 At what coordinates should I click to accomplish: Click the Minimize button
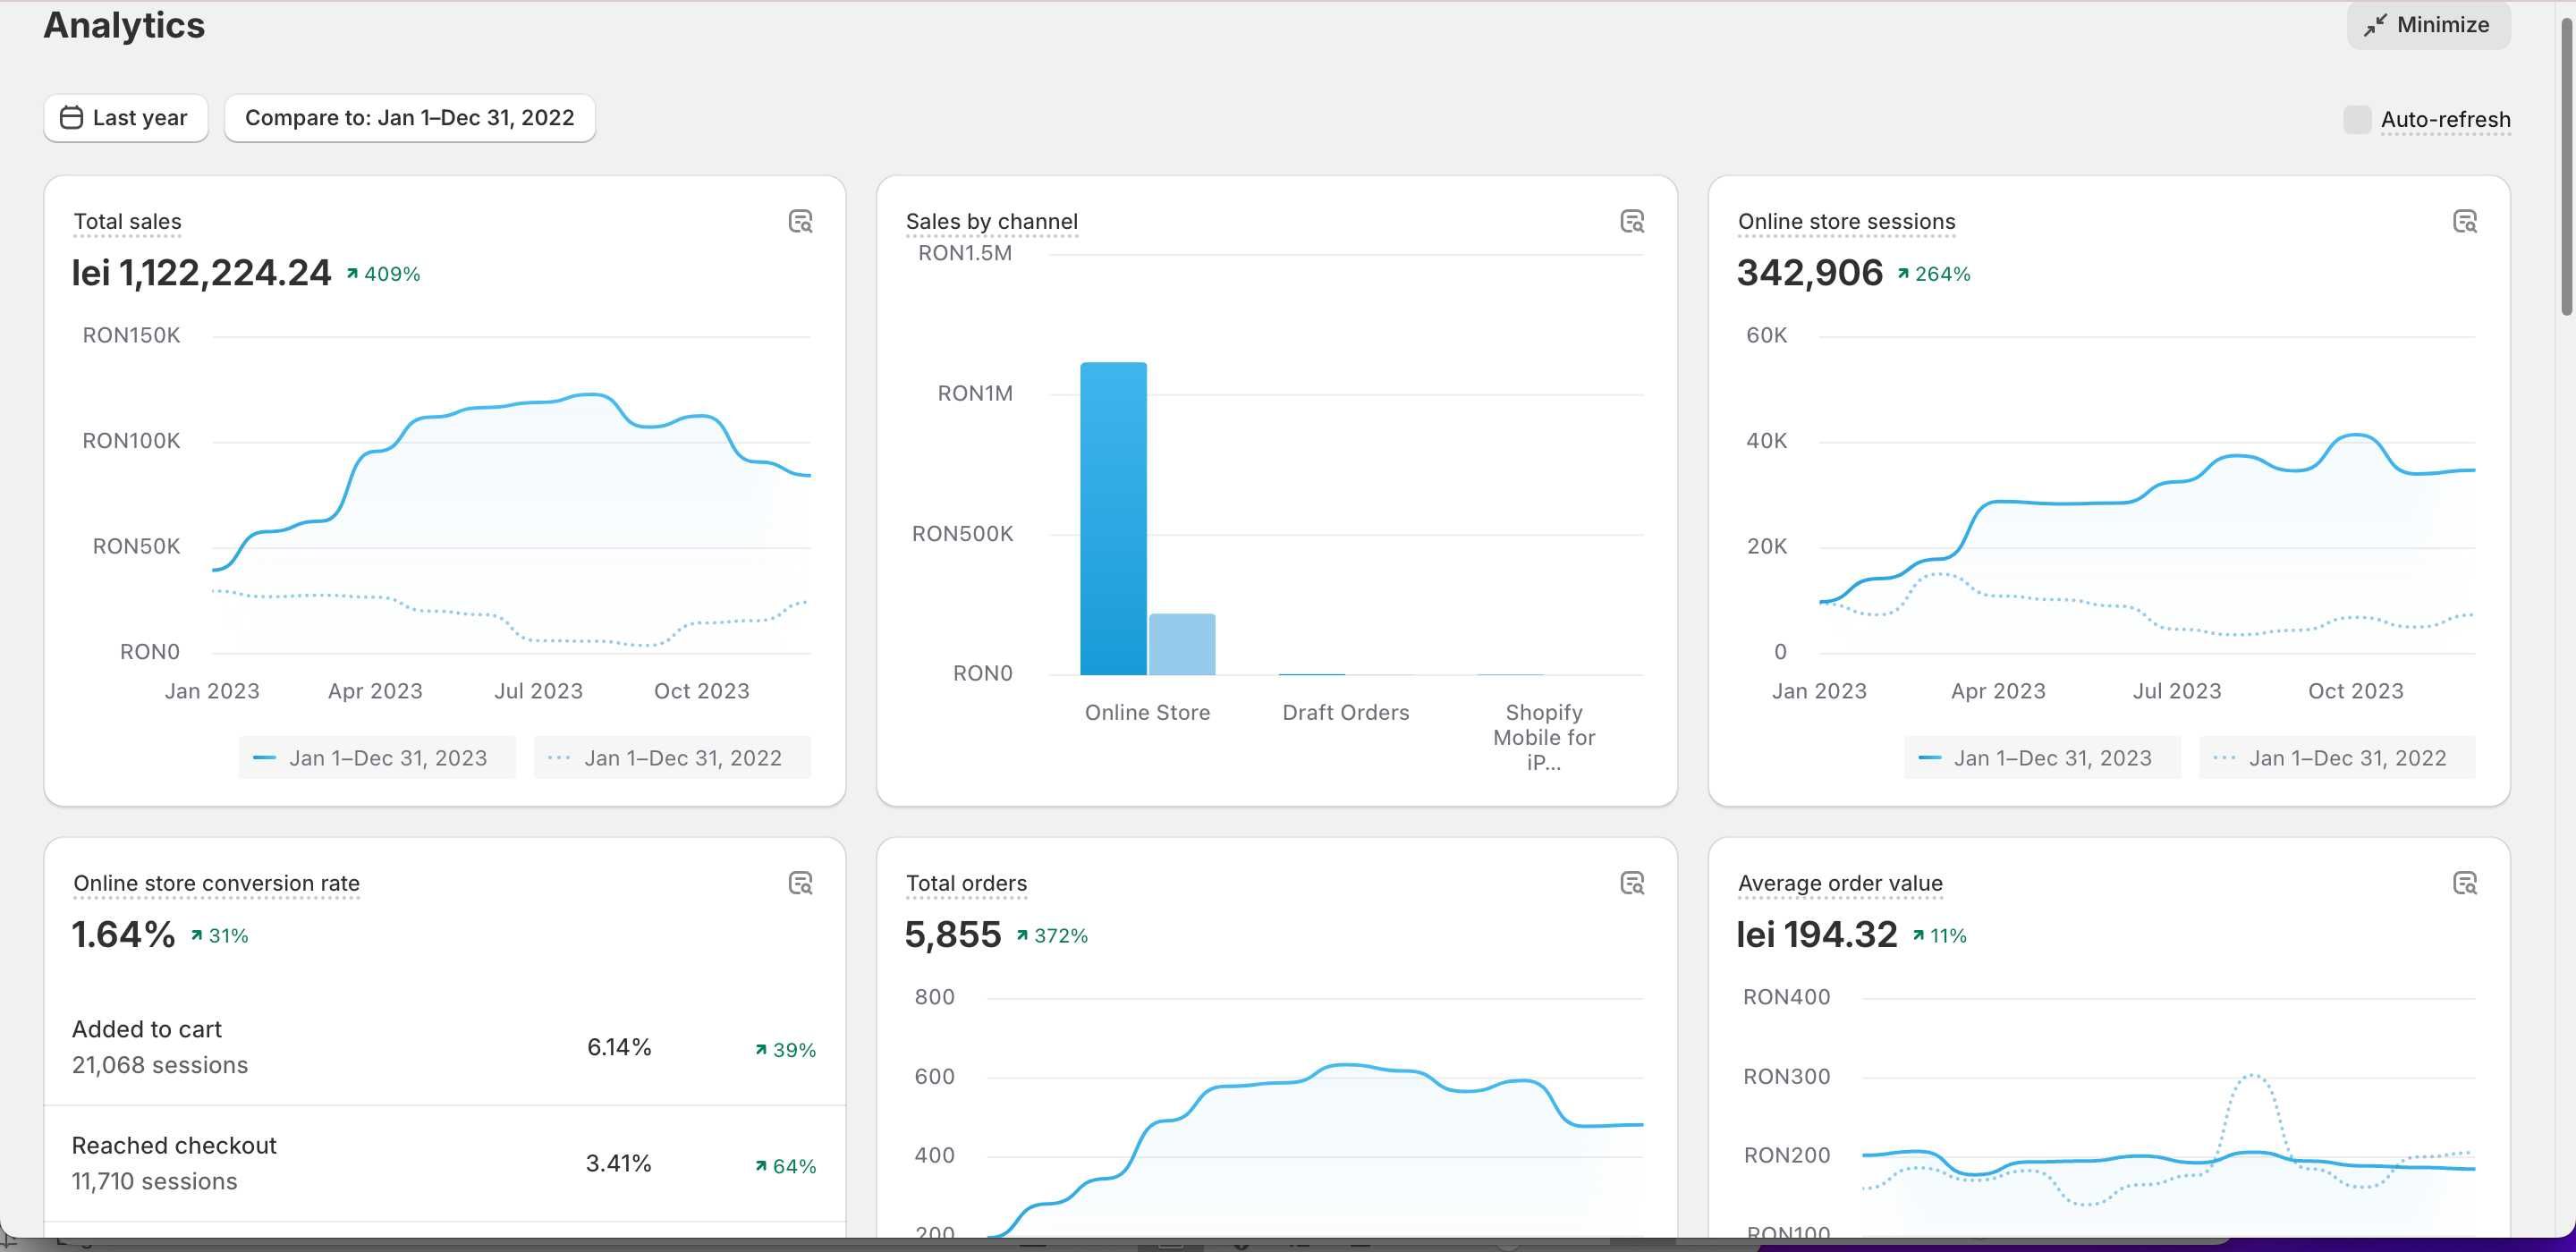tap(2428, 24)
